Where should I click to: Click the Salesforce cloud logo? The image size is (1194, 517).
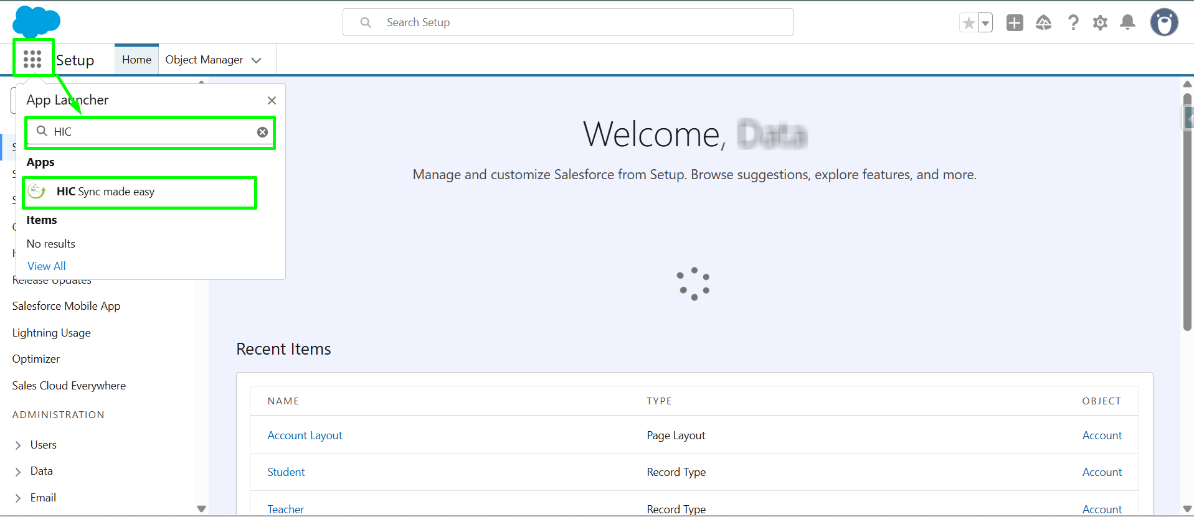pyautogui.click(x=36, y=19)
